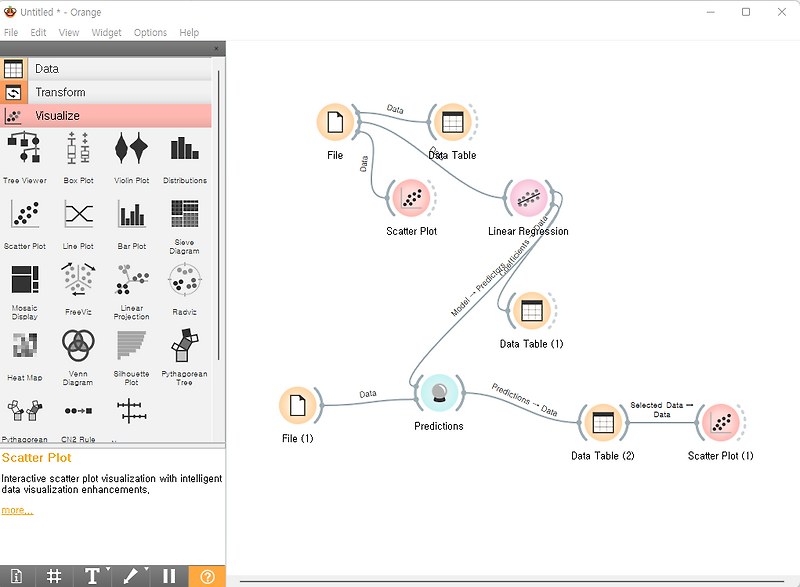Select the Radviz widget

(185, 289)
